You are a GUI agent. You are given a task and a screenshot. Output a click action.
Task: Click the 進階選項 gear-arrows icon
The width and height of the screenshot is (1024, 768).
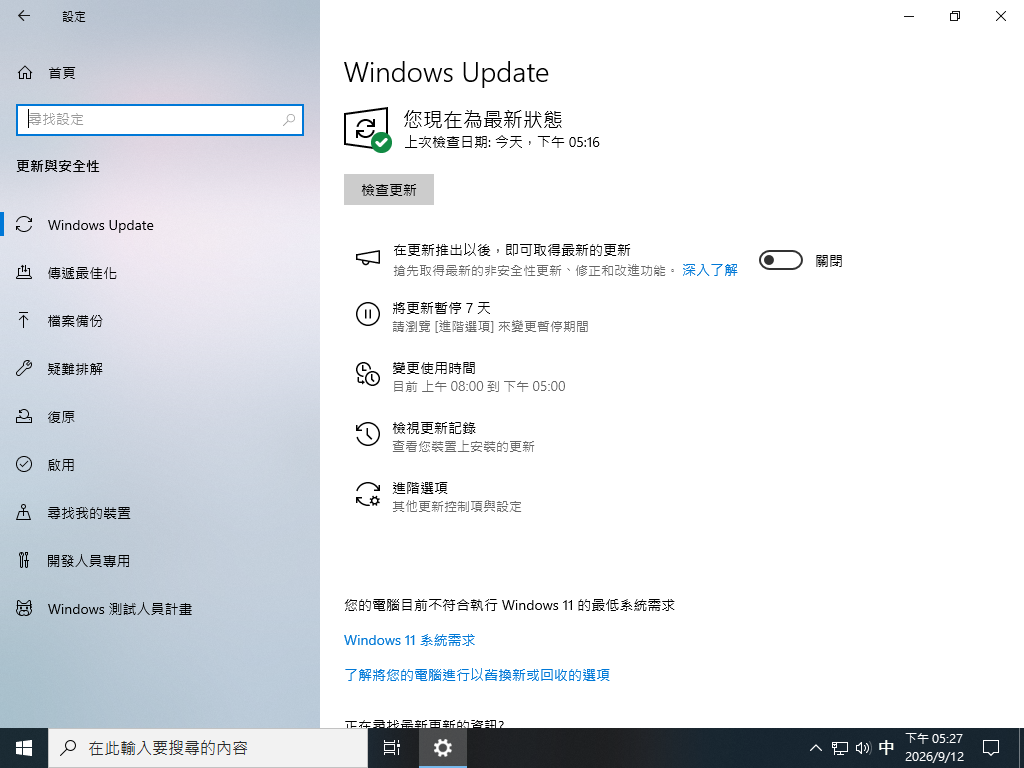pos(368,494)
